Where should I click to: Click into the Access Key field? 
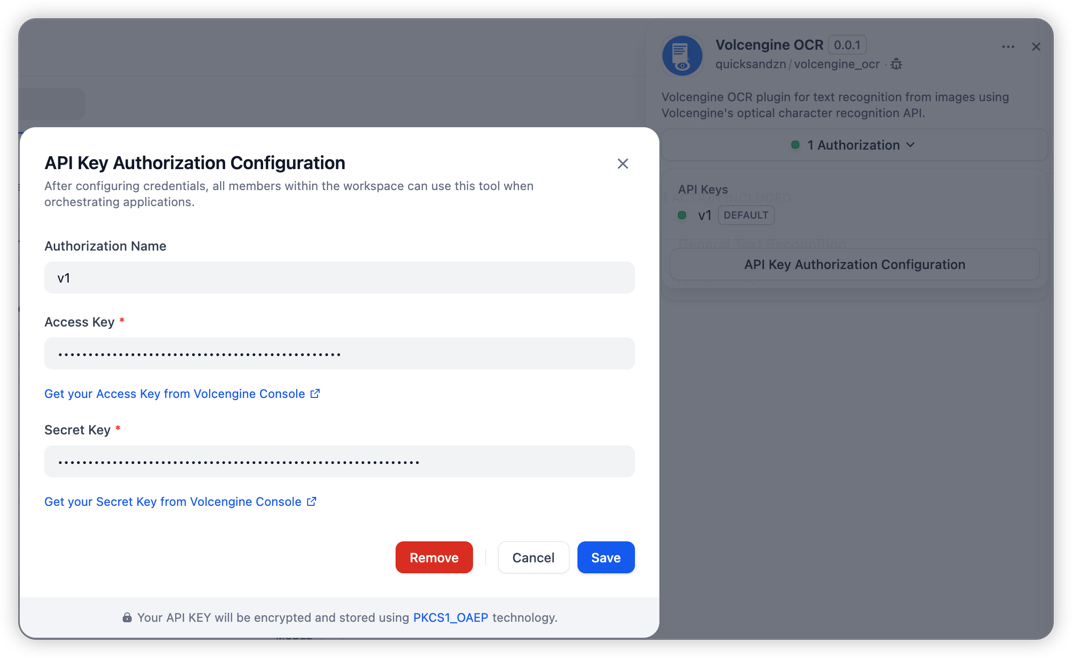pos(339,354)
